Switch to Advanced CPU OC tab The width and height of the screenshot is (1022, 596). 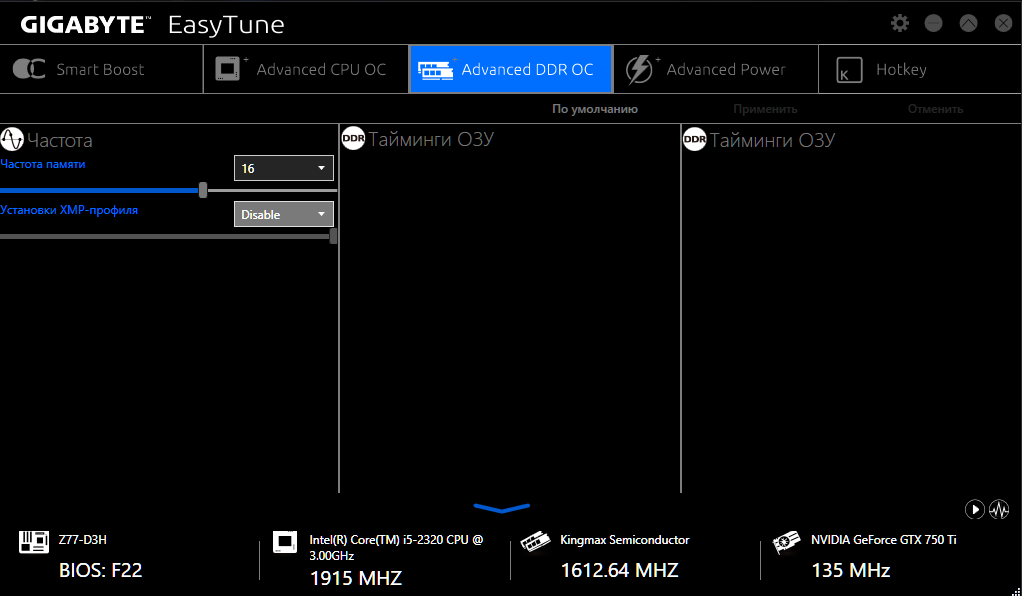tap(306, 69)
